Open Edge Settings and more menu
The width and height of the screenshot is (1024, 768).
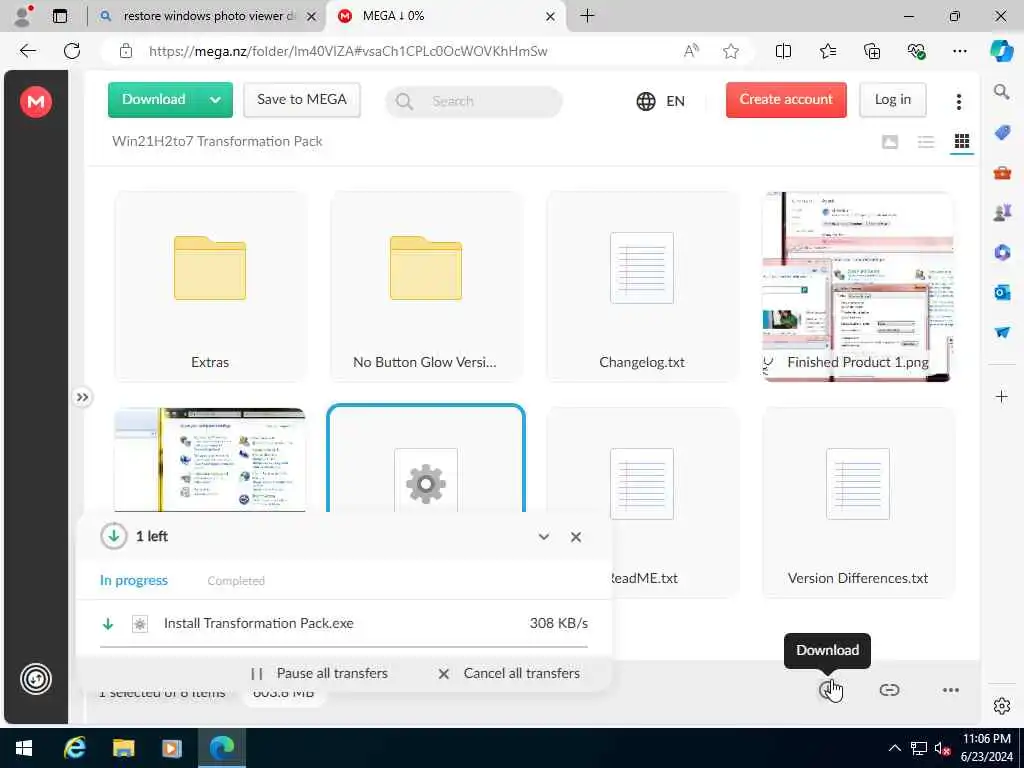[959, 51]
